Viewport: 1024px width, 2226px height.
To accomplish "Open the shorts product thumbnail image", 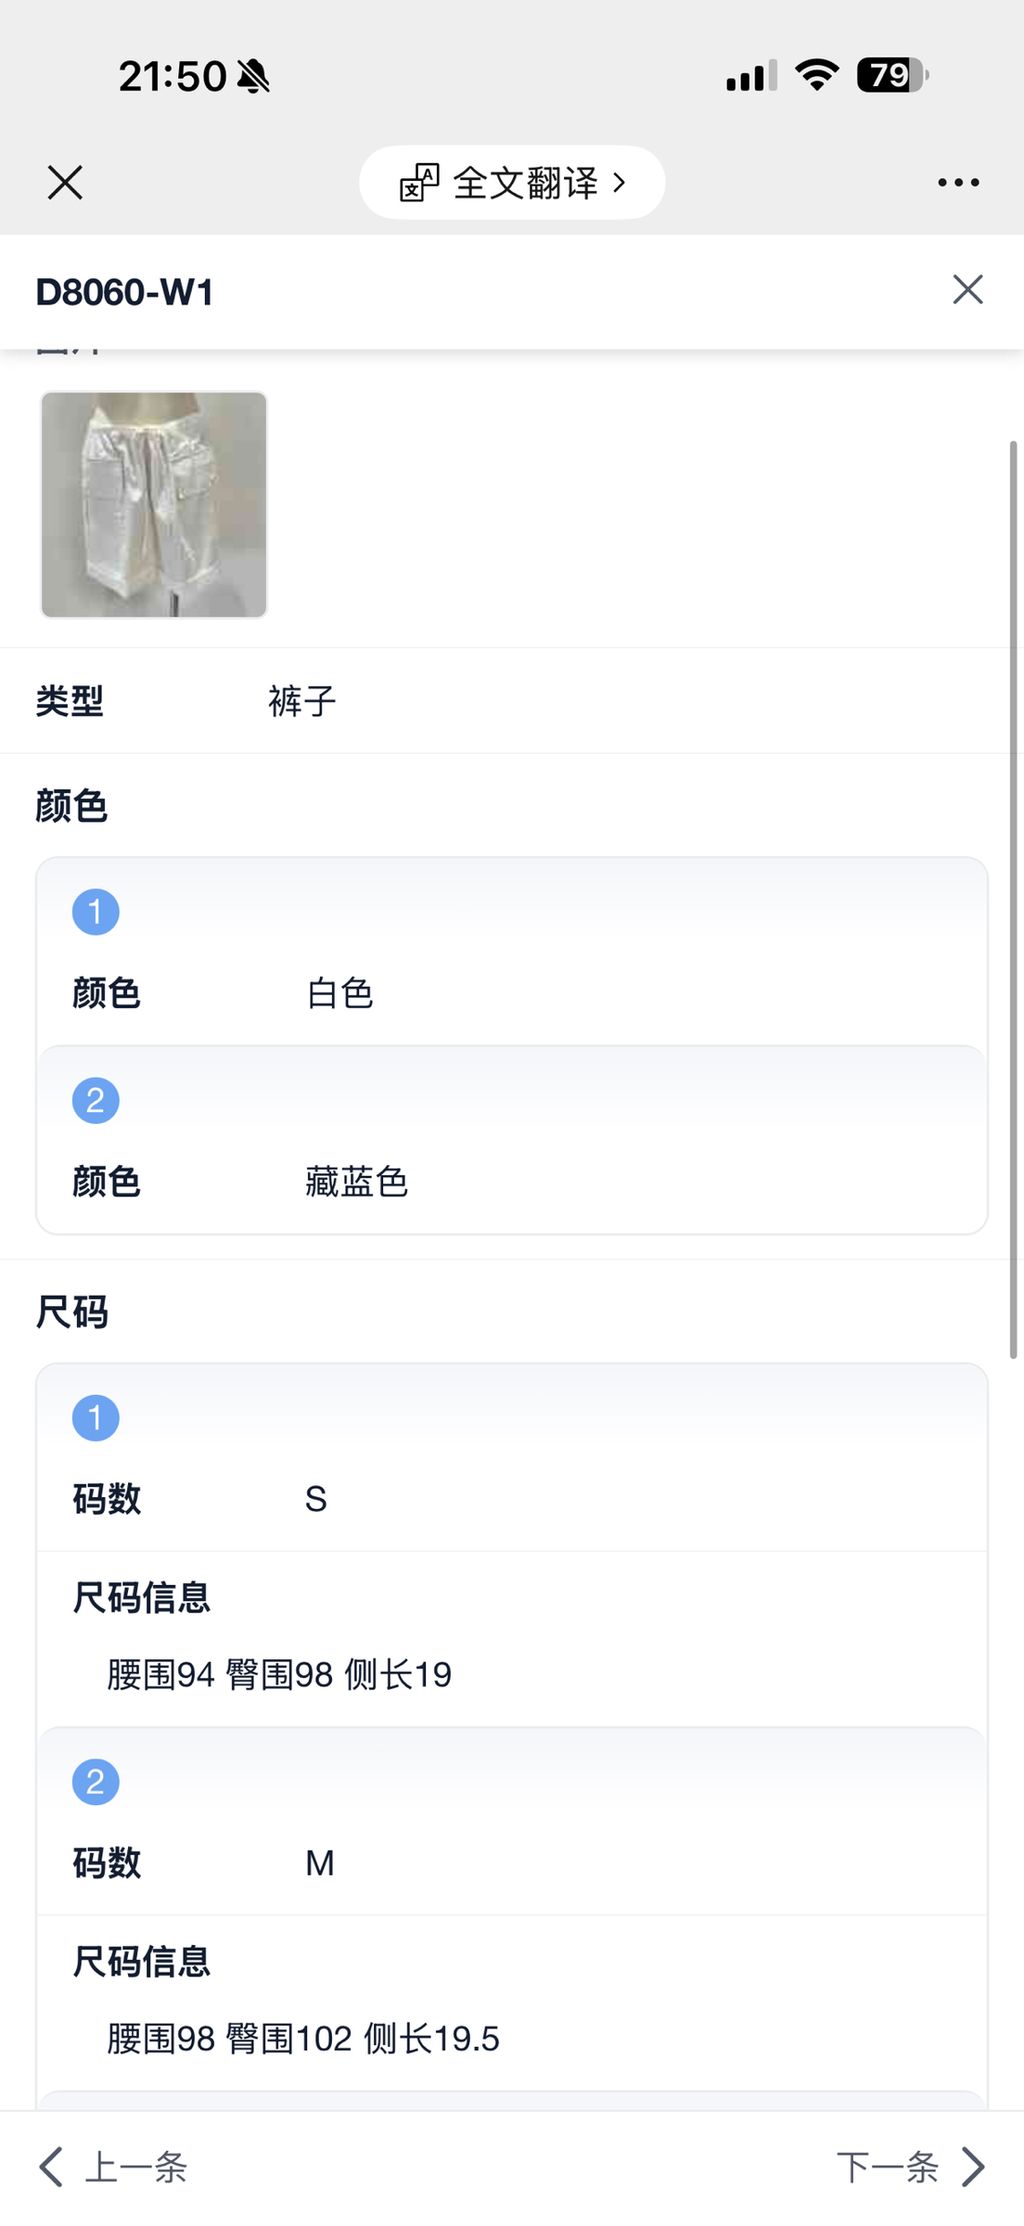I will coord(154,504).
